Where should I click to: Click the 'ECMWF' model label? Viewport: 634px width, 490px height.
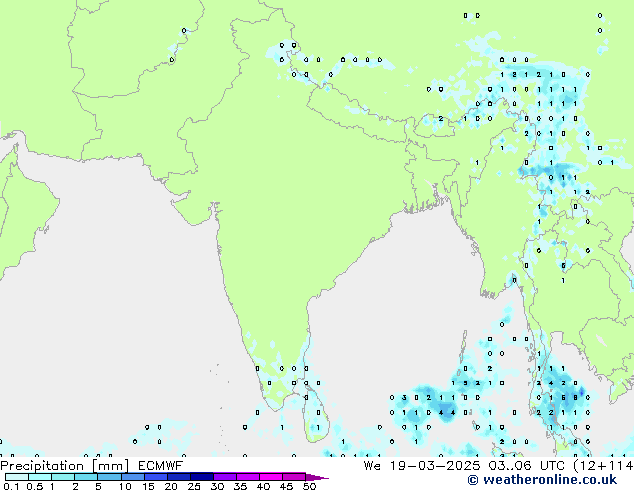[161, 466]
